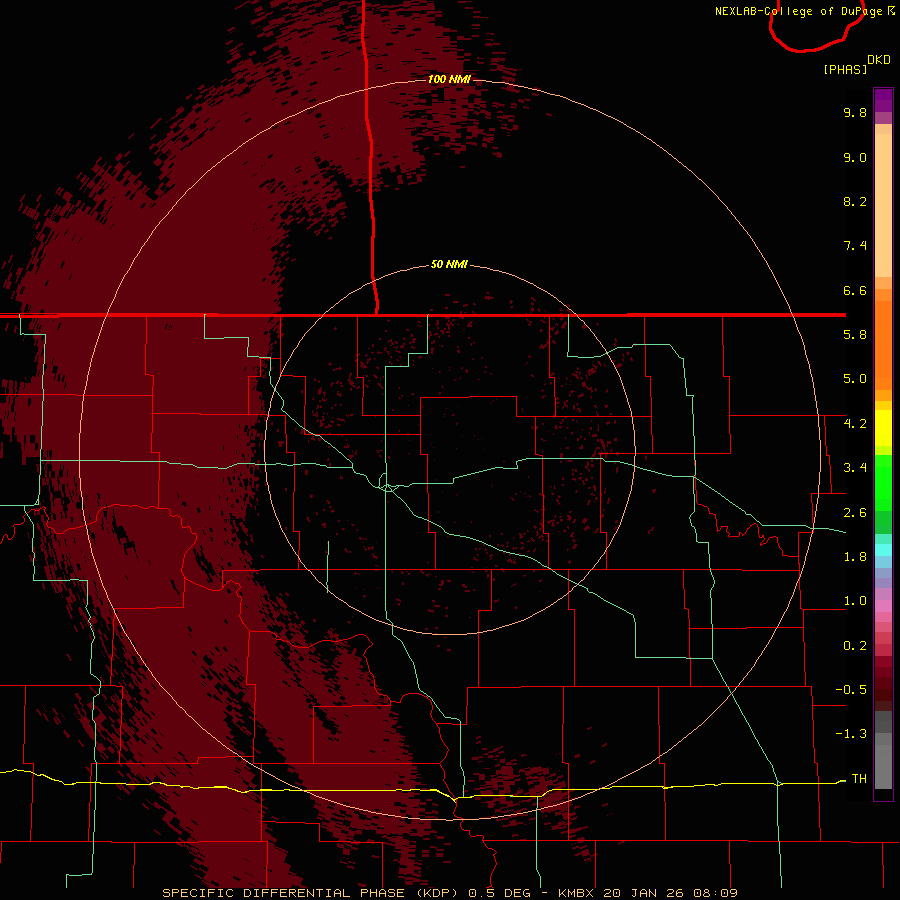Click the 5.8 scale value
Image resolution: width=900 pixels, height=900 pixels.
pos(855,335)
